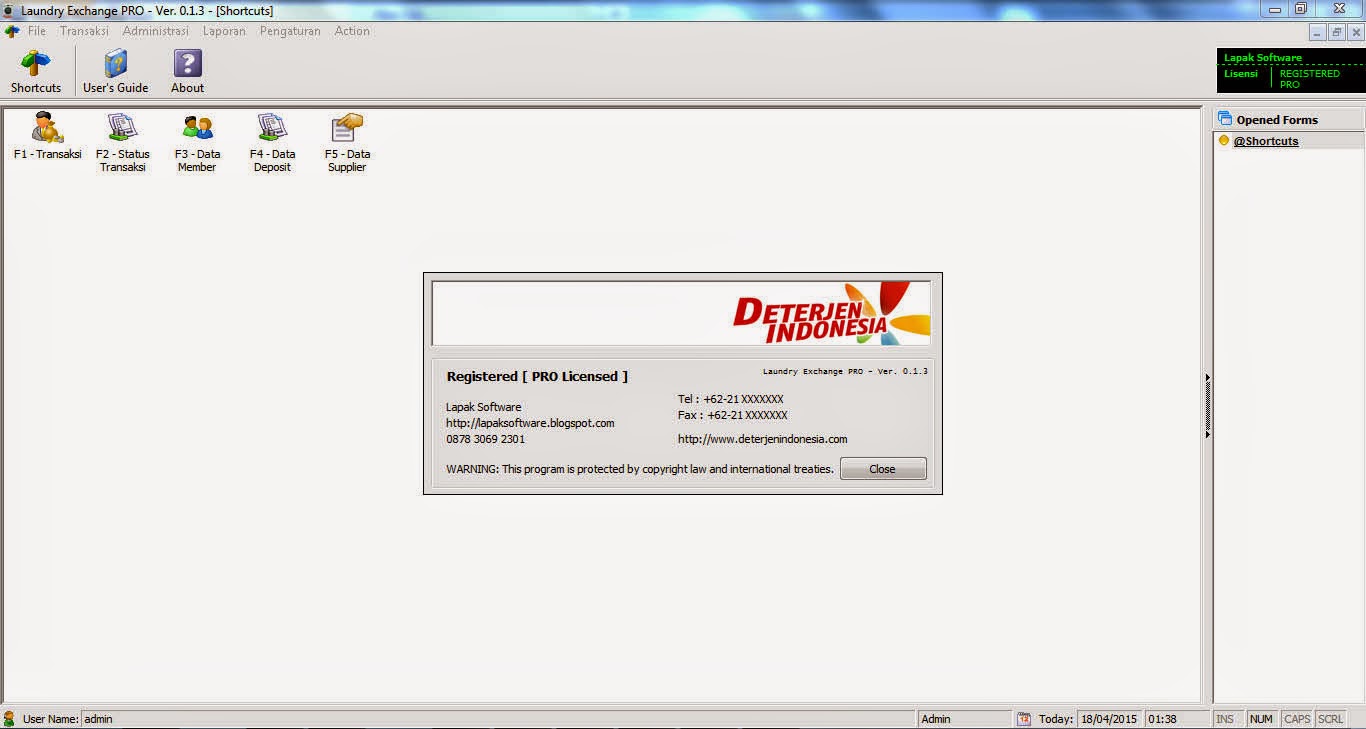Open the F2 - Status Transaksi shortcut
This screenshot has height=729, width=1366.
[121, 133]
